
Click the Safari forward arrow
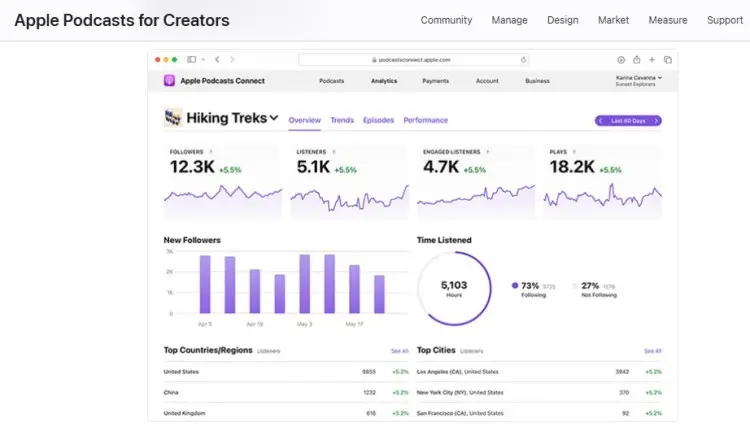tap(232, 59)
